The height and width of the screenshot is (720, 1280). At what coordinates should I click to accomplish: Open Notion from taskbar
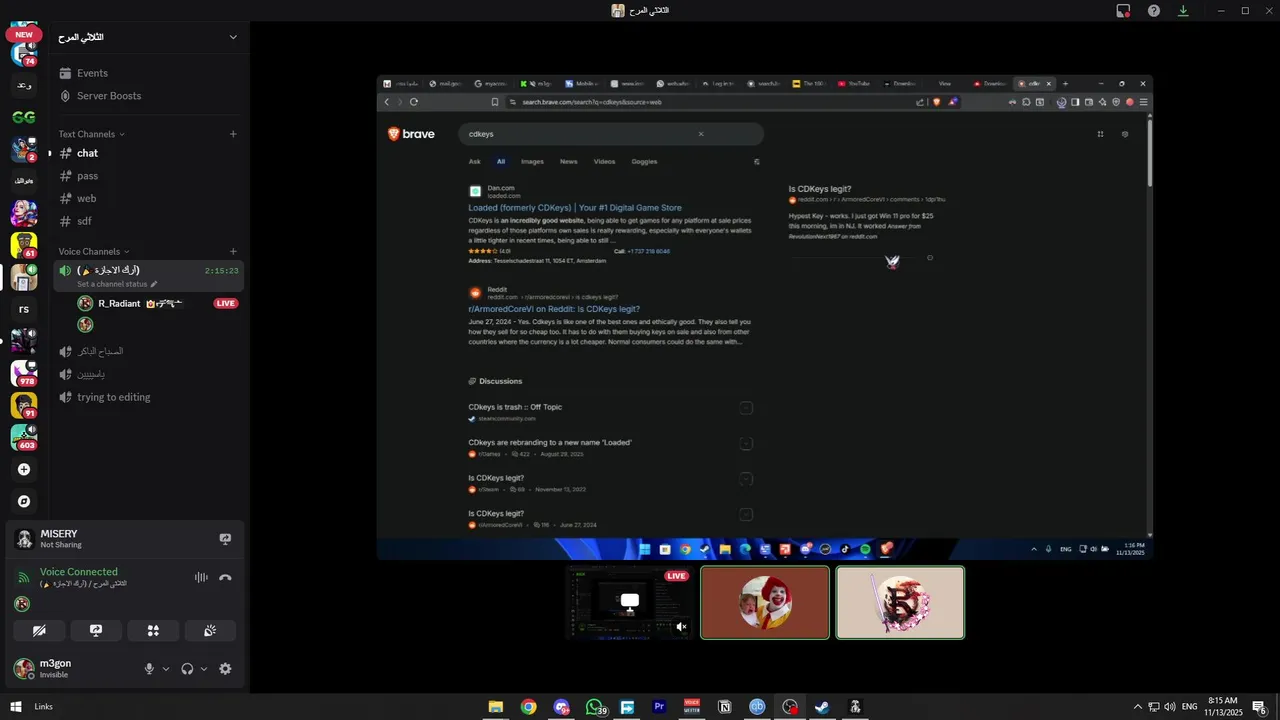[724, 707]
